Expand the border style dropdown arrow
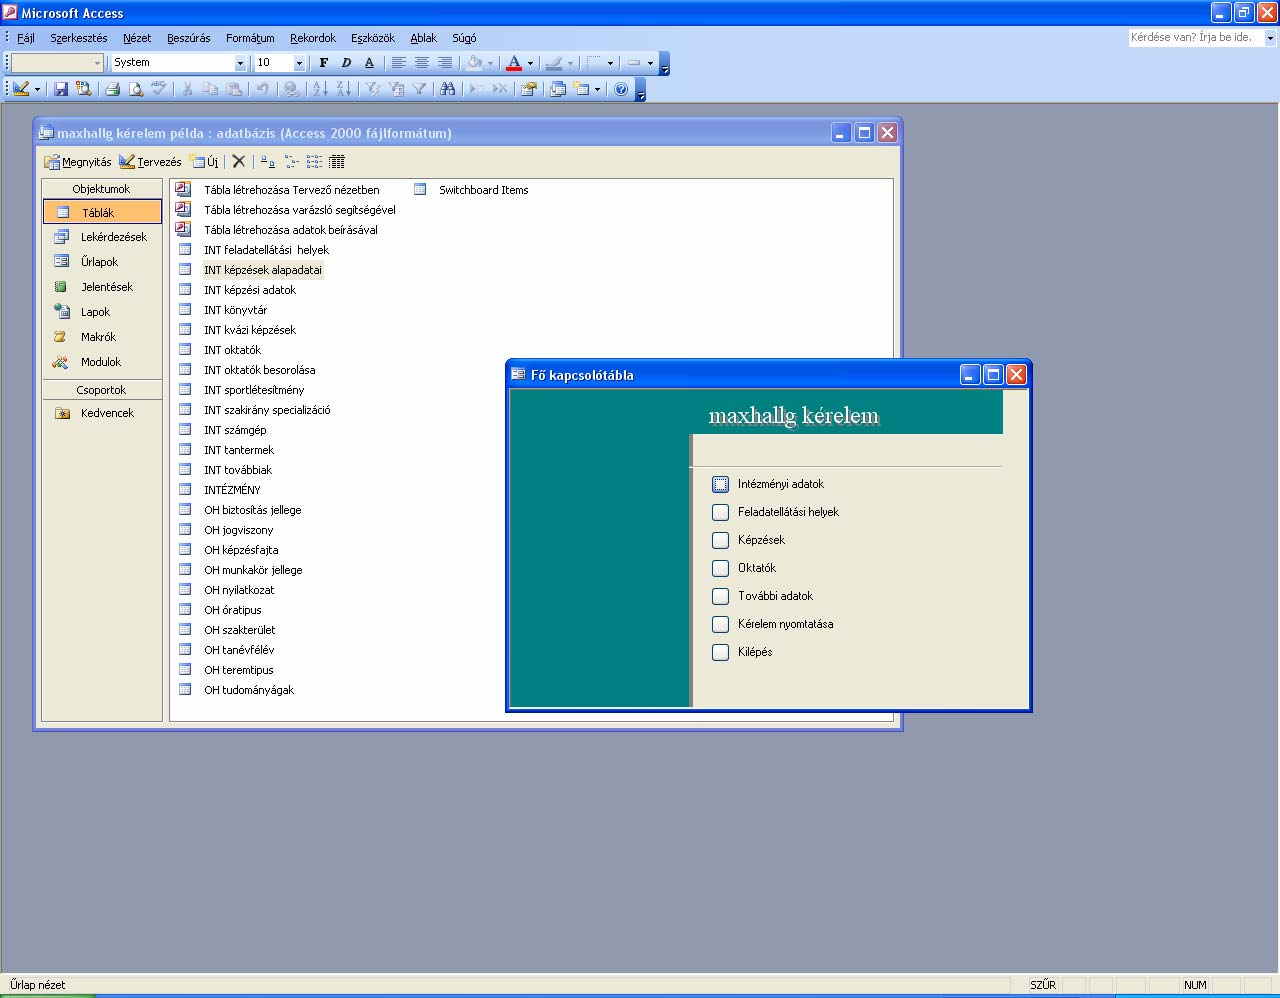 point(610,63)
